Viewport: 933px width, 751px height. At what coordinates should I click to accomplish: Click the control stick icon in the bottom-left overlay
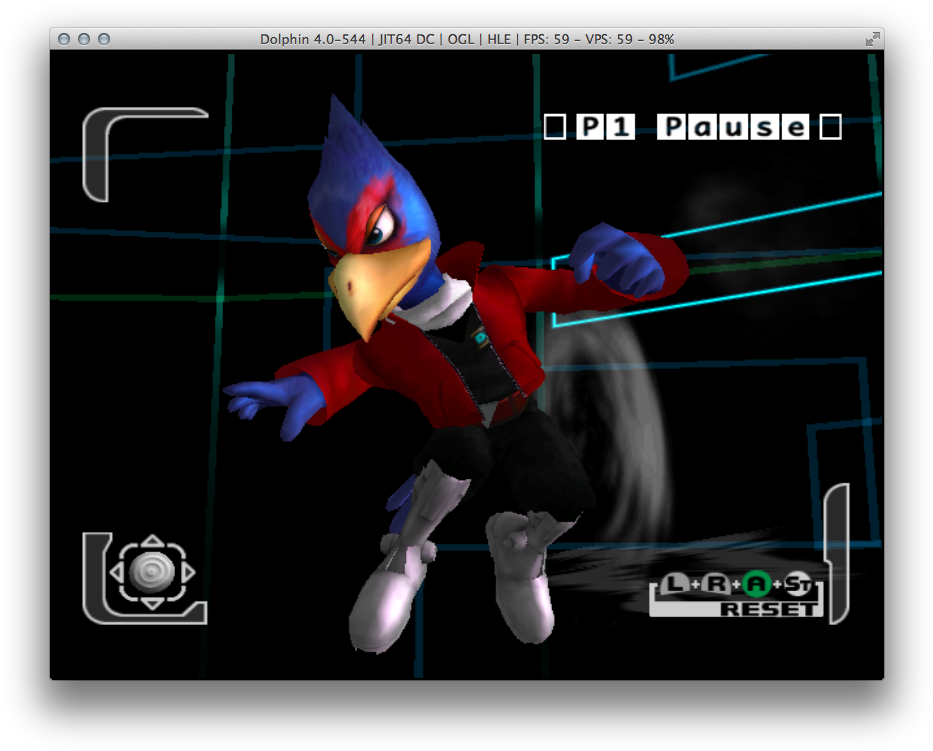[152, 572]
